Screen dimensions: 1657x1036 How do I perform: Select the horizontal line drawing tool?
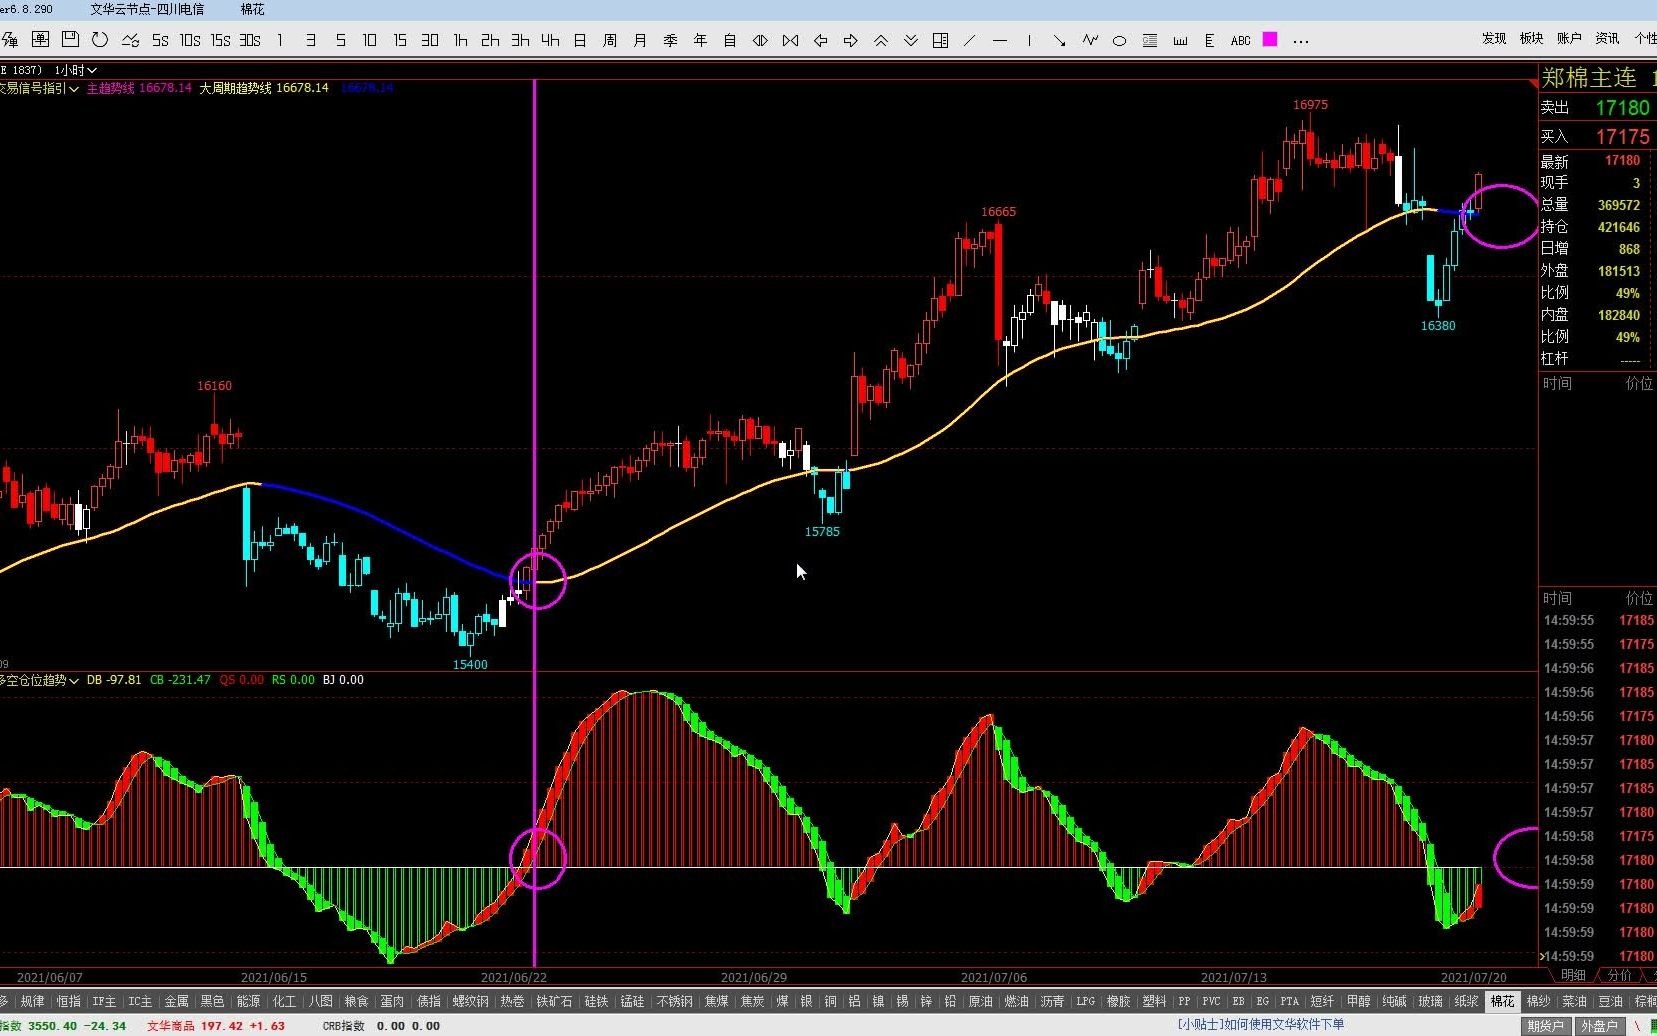(1000, 40)
